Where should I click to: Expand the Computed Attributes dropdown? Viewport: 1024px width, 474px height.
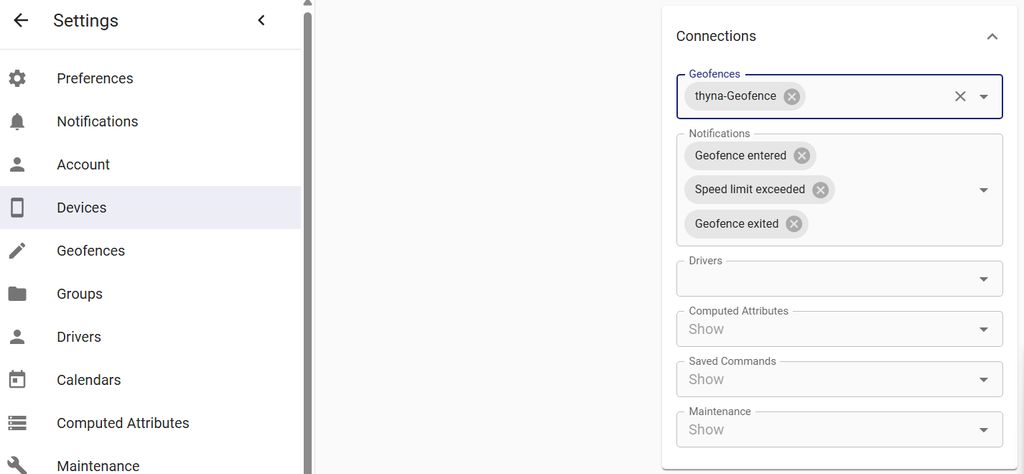point(984,329)
